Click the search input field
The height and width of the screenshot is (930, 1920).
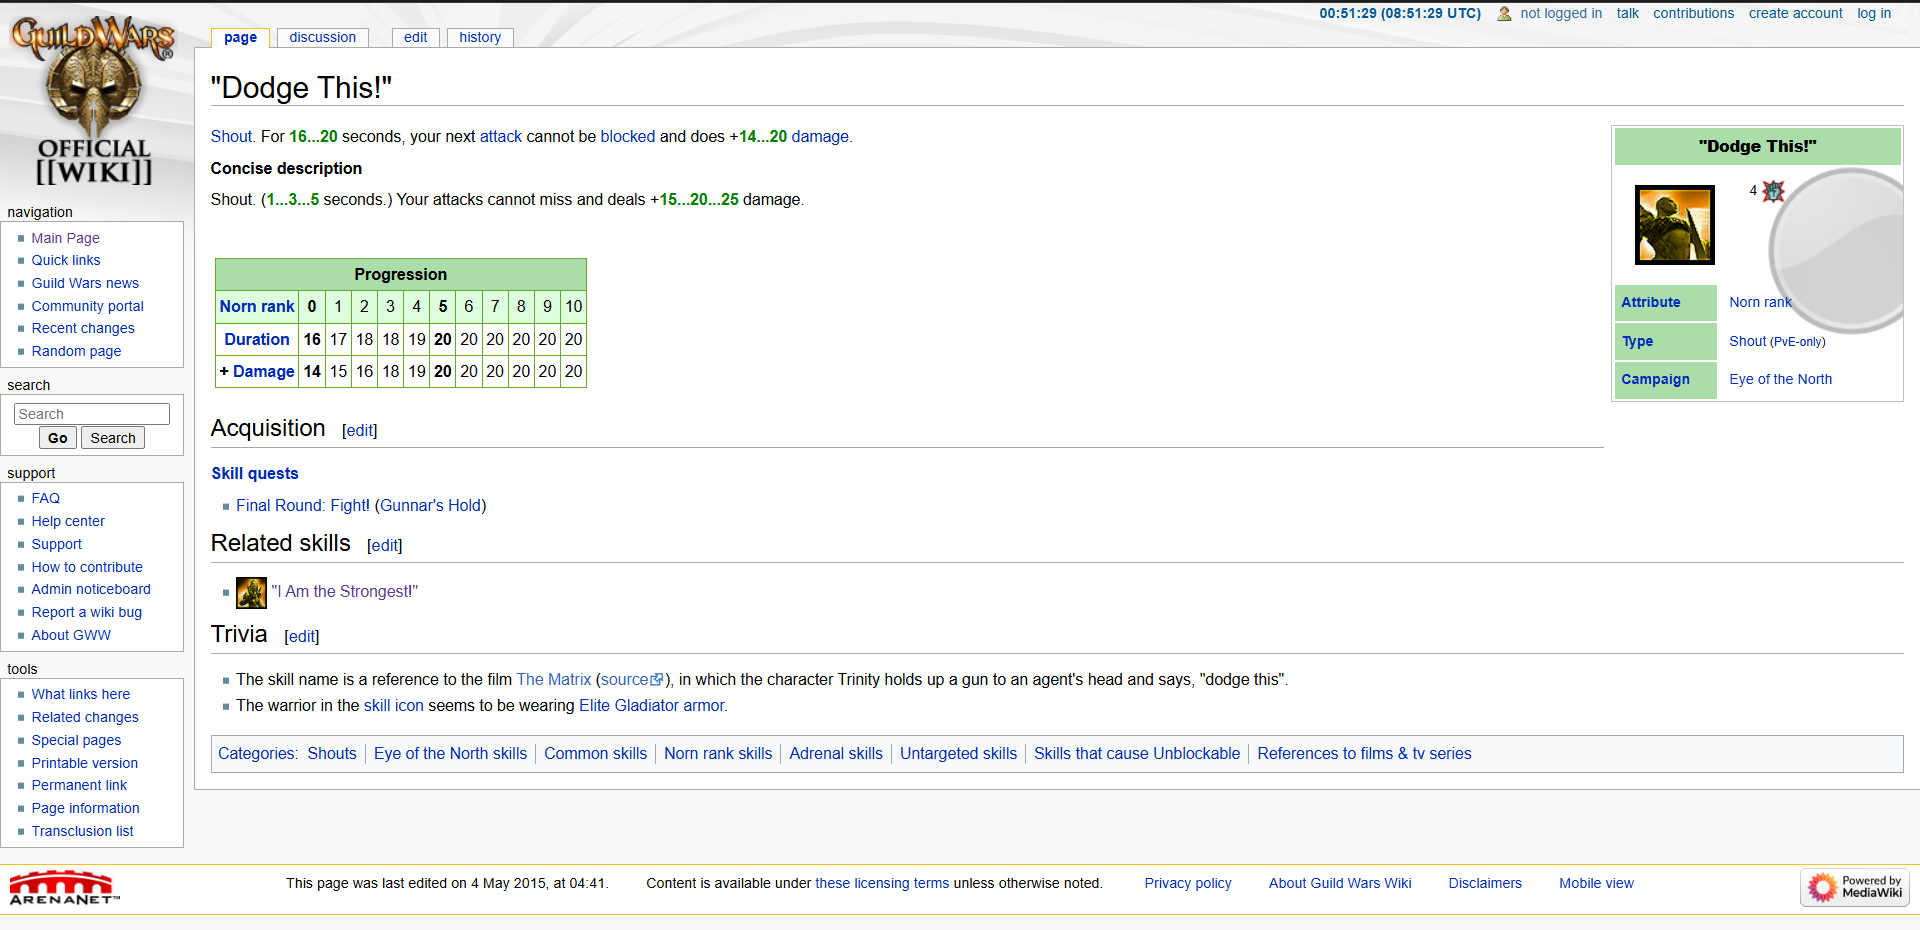(x=92, y=414)
